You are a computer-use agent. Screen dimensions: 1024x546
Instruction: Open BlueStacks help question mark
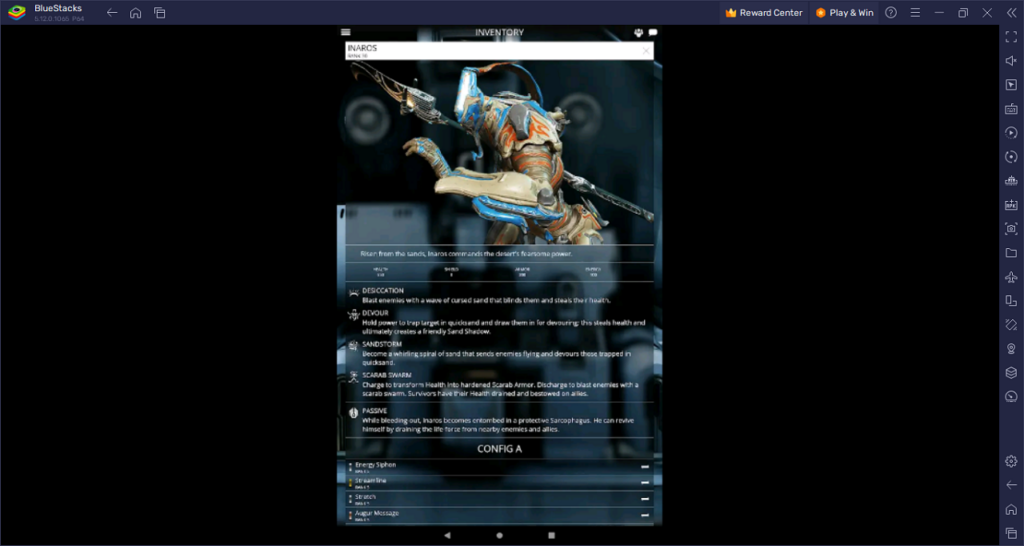[891, 12]
